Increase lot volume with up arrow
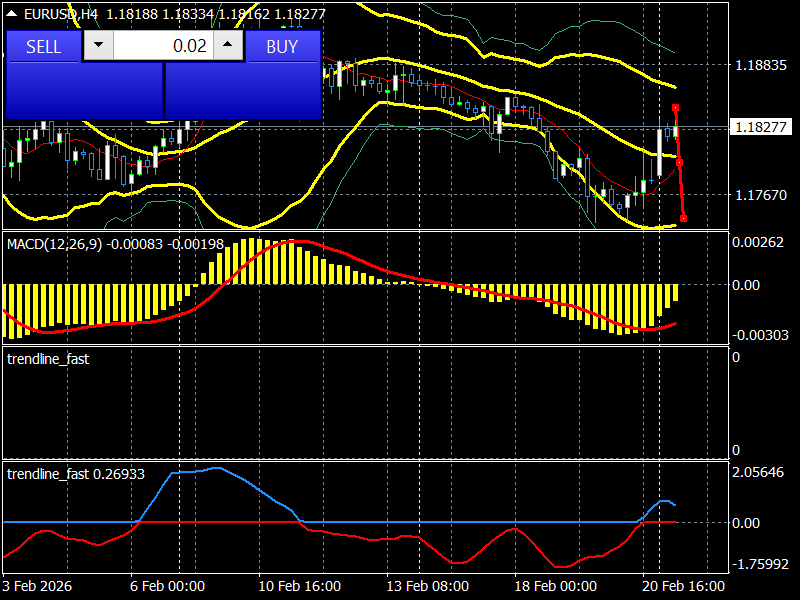The image size is (800, 600). (228, 45)
